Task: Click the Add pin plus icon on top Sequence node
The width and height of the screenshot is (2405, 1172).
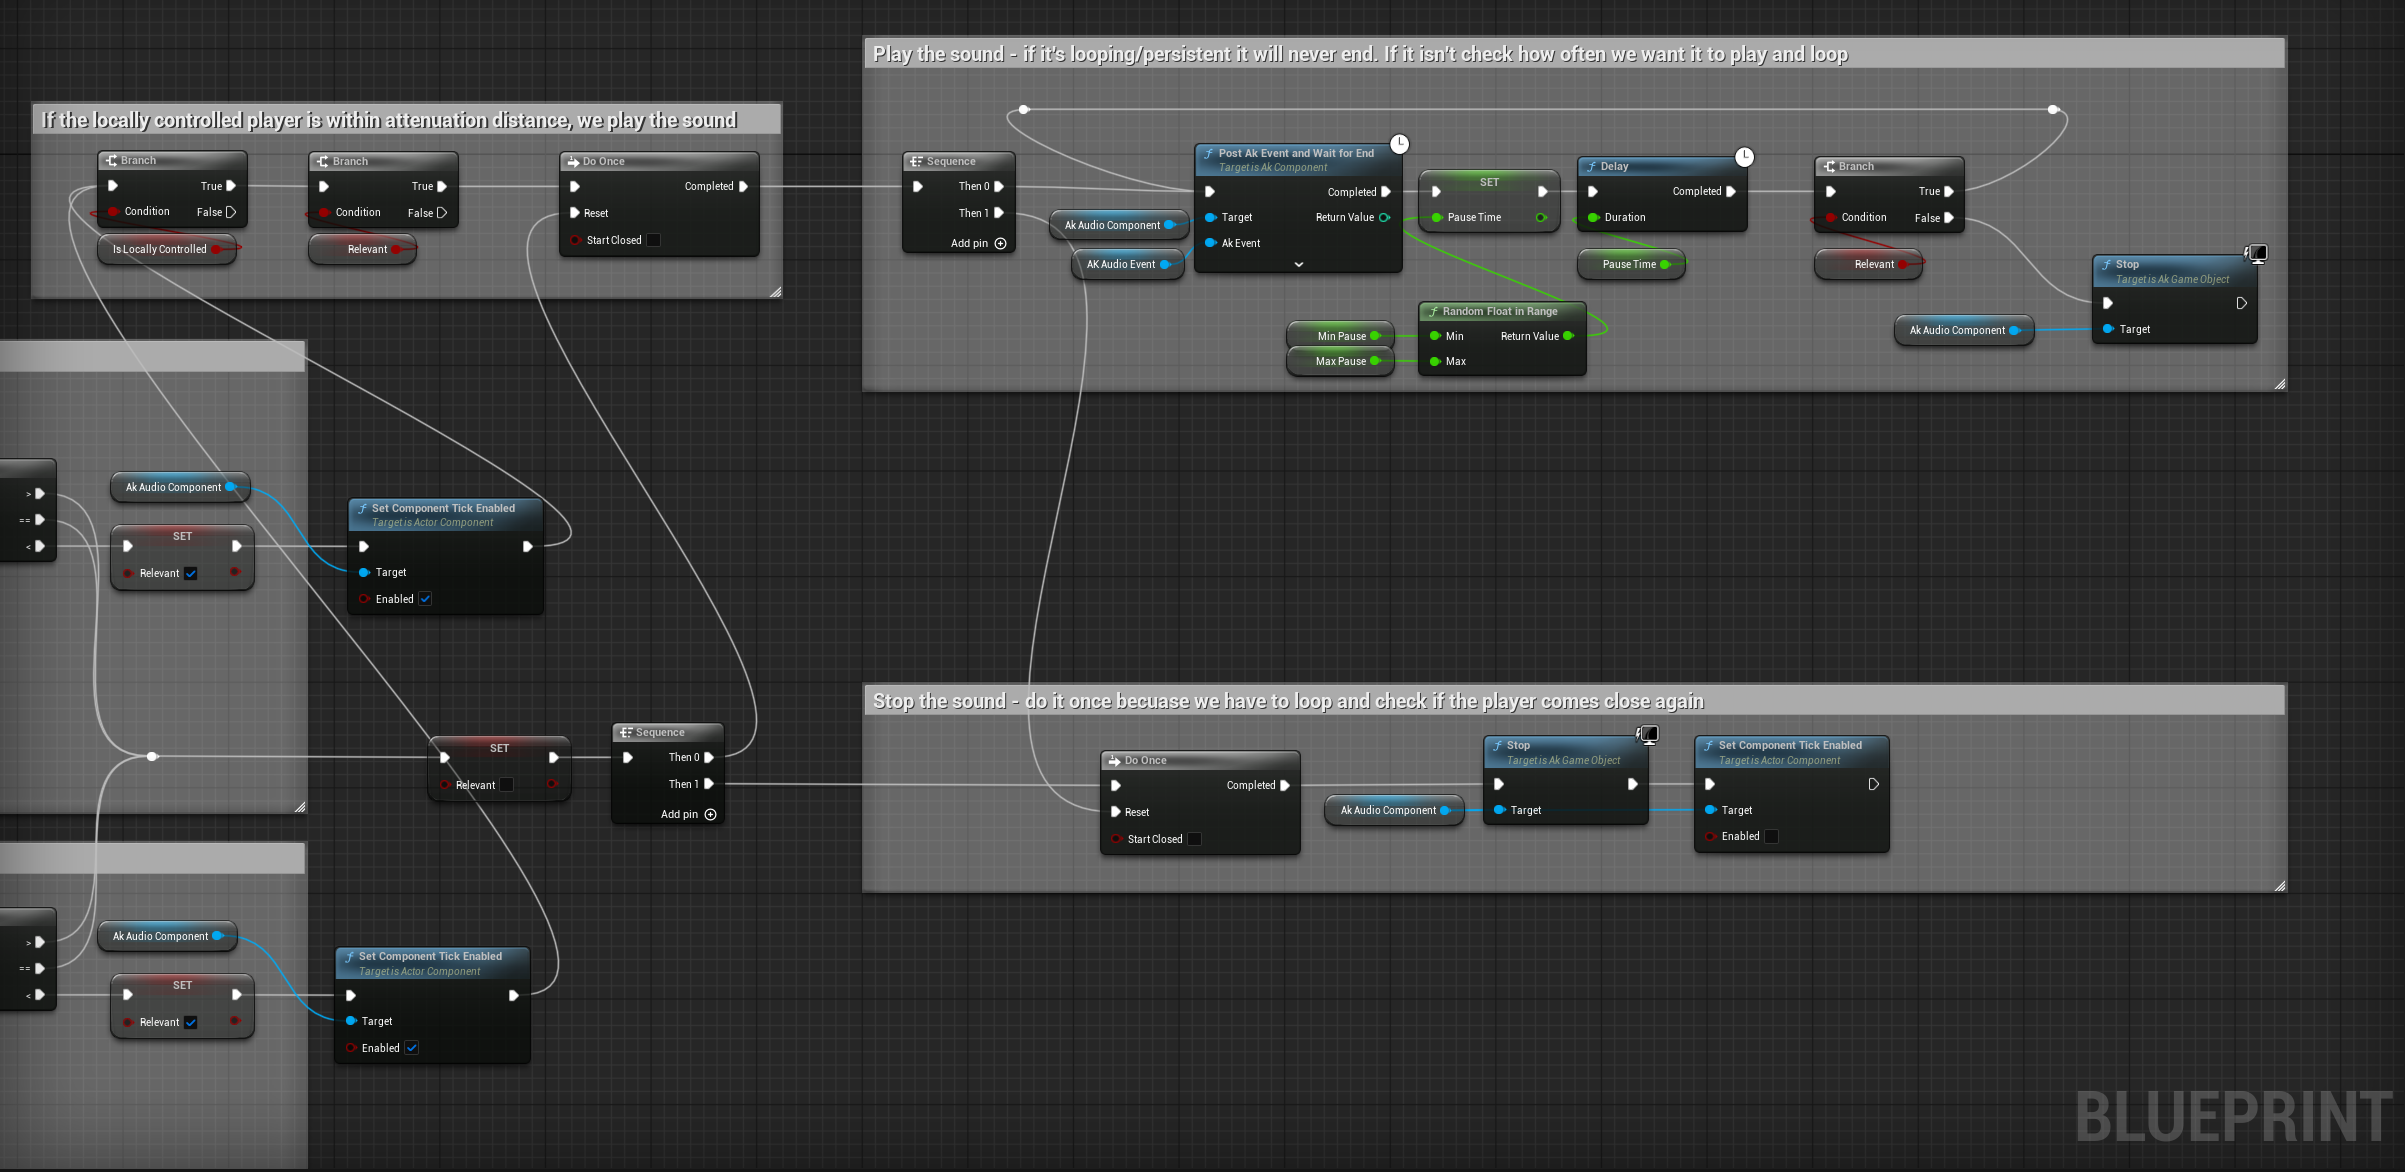Action: click(x=1000, y=243)
